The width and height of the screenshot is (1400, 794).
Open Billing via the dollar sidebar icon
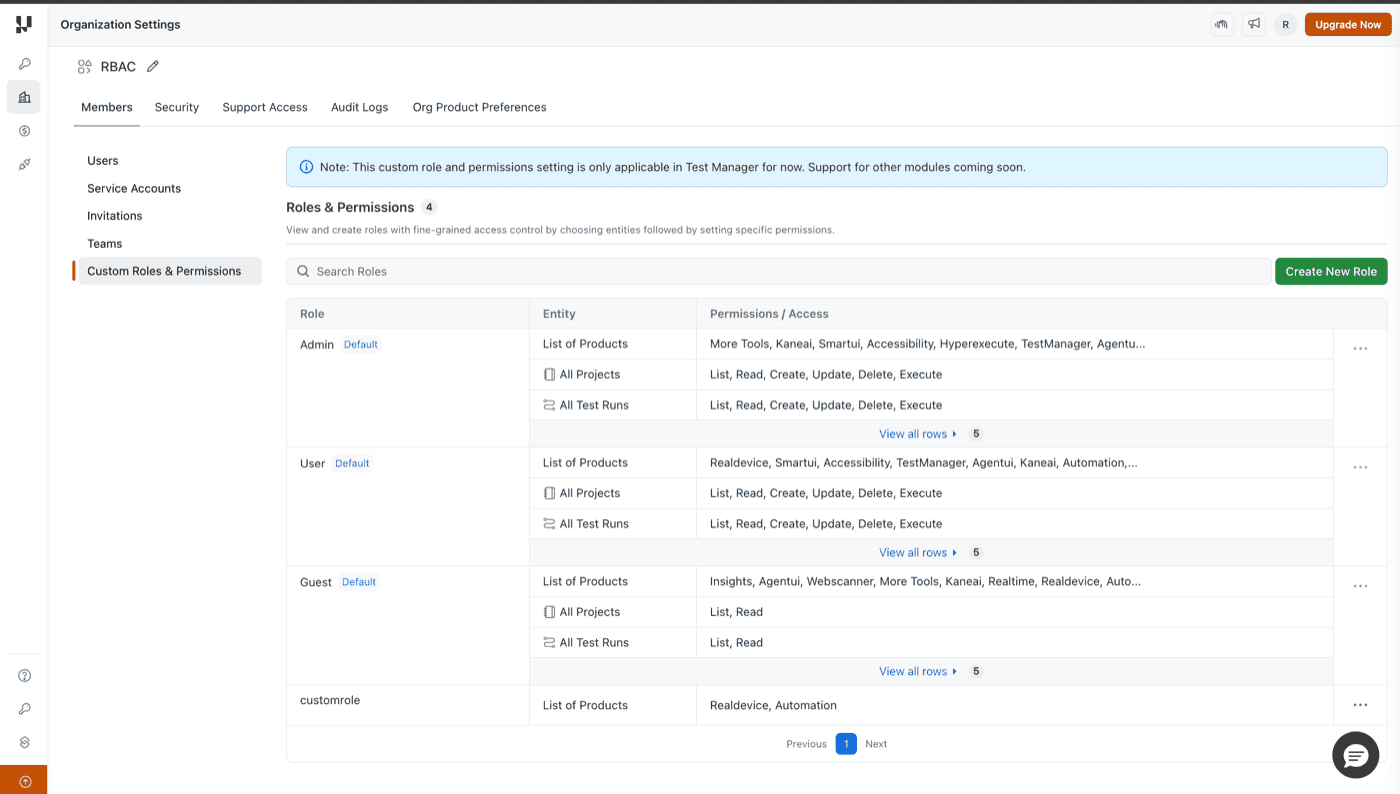(x=23, y=130)
